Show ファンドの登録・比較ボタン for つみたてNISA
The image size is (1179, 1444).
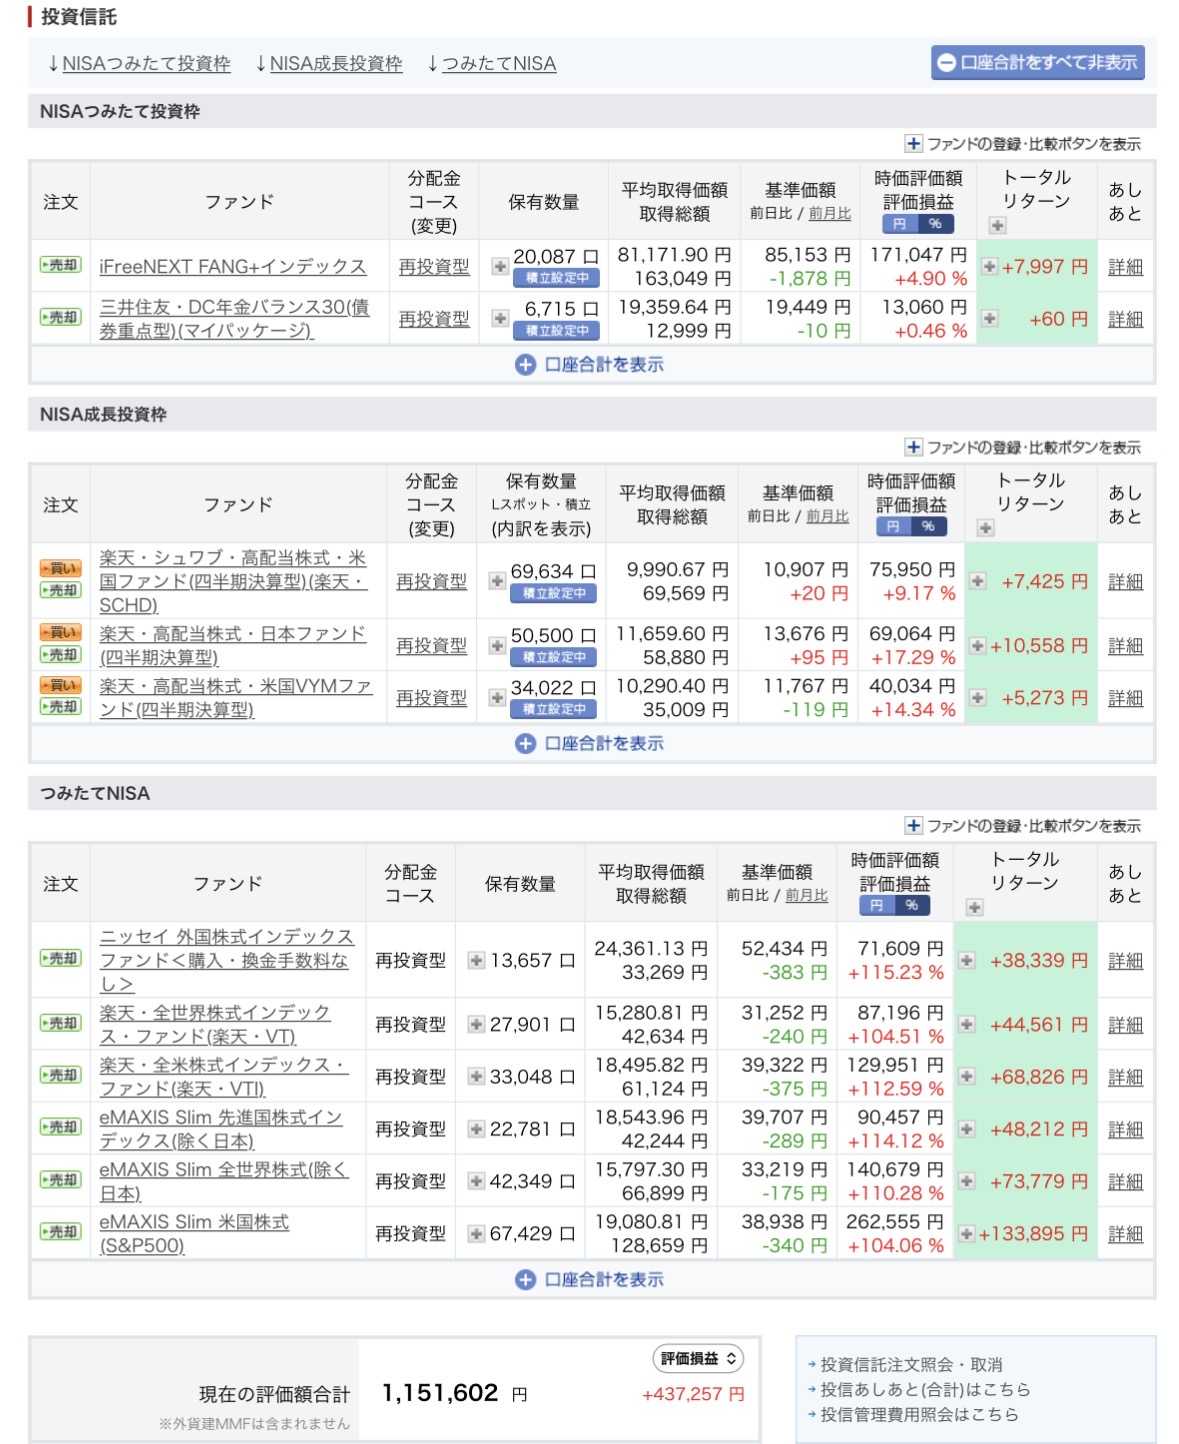[x=1022, y=826]
